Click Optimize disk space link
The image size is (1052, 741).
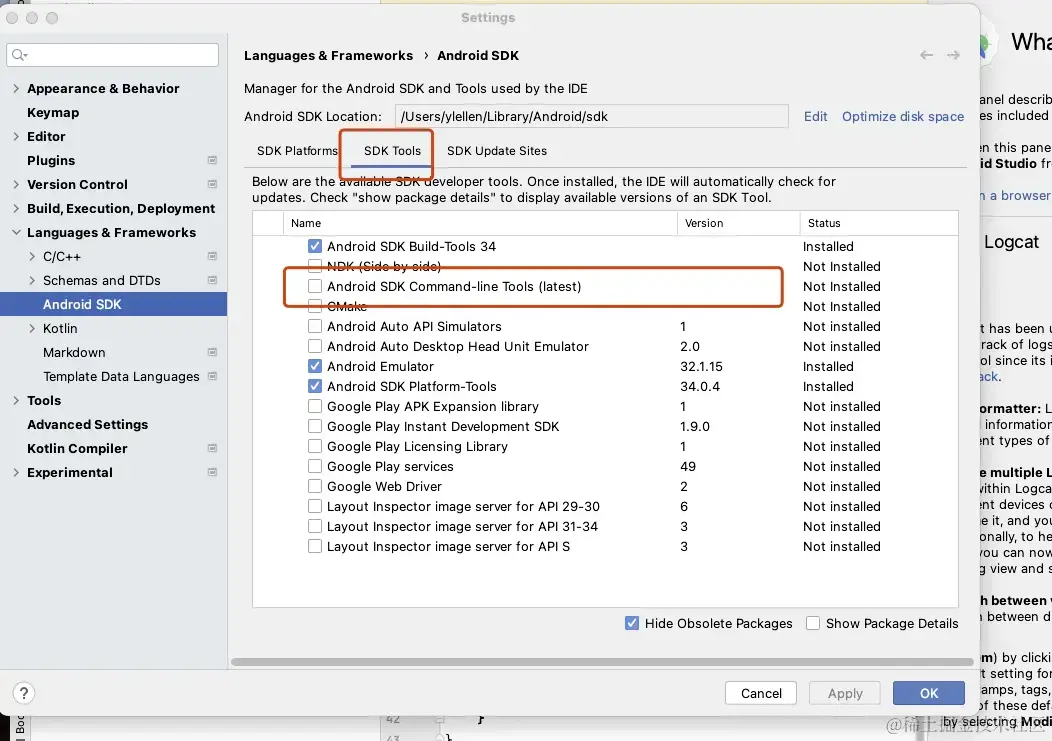pyautogui.click(x=902, y=117)
